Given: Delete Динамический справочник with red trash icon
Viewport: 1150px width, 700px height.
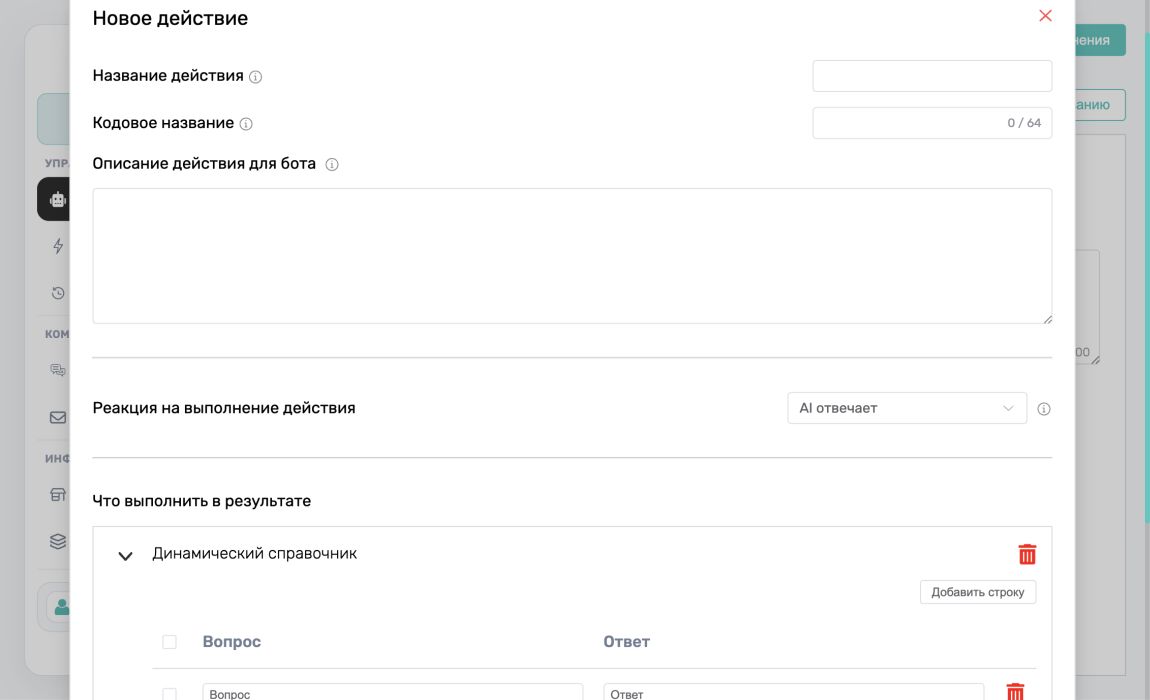Looking at the screenshot, I should tap(1027, 554).
